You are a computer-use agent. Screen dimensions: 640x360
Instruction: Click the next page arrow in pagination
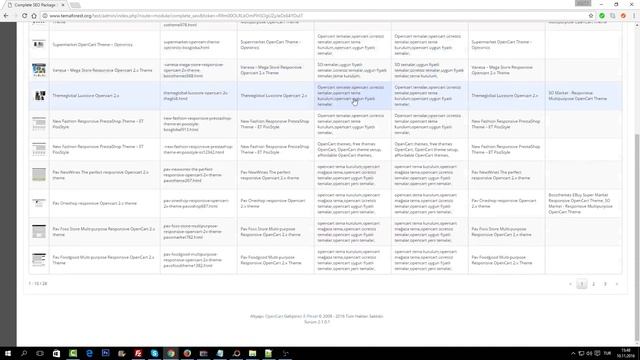(617, 284)
